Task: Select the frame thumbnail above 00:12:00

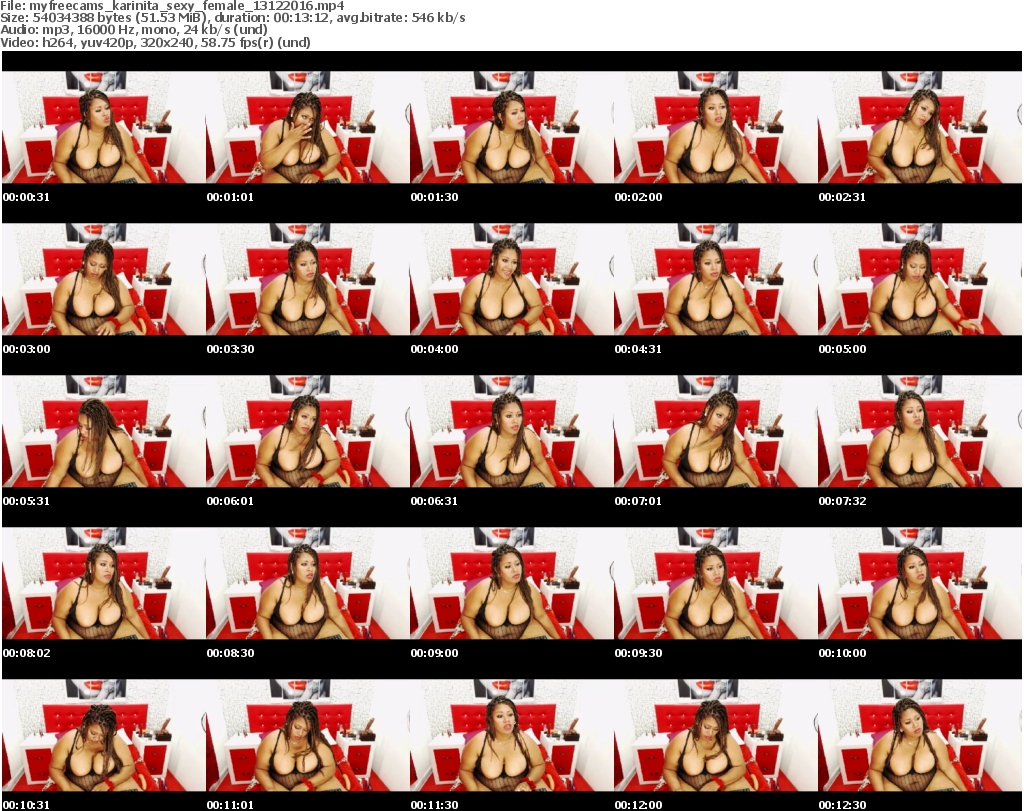Action: click(x=716, y=736)
